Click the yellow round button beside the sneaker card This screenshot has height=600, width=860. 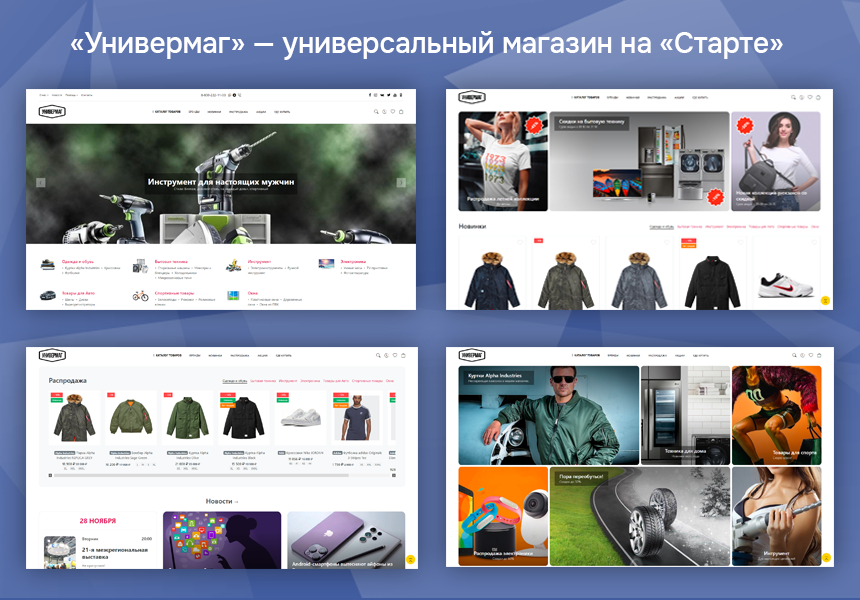(825, 300)
